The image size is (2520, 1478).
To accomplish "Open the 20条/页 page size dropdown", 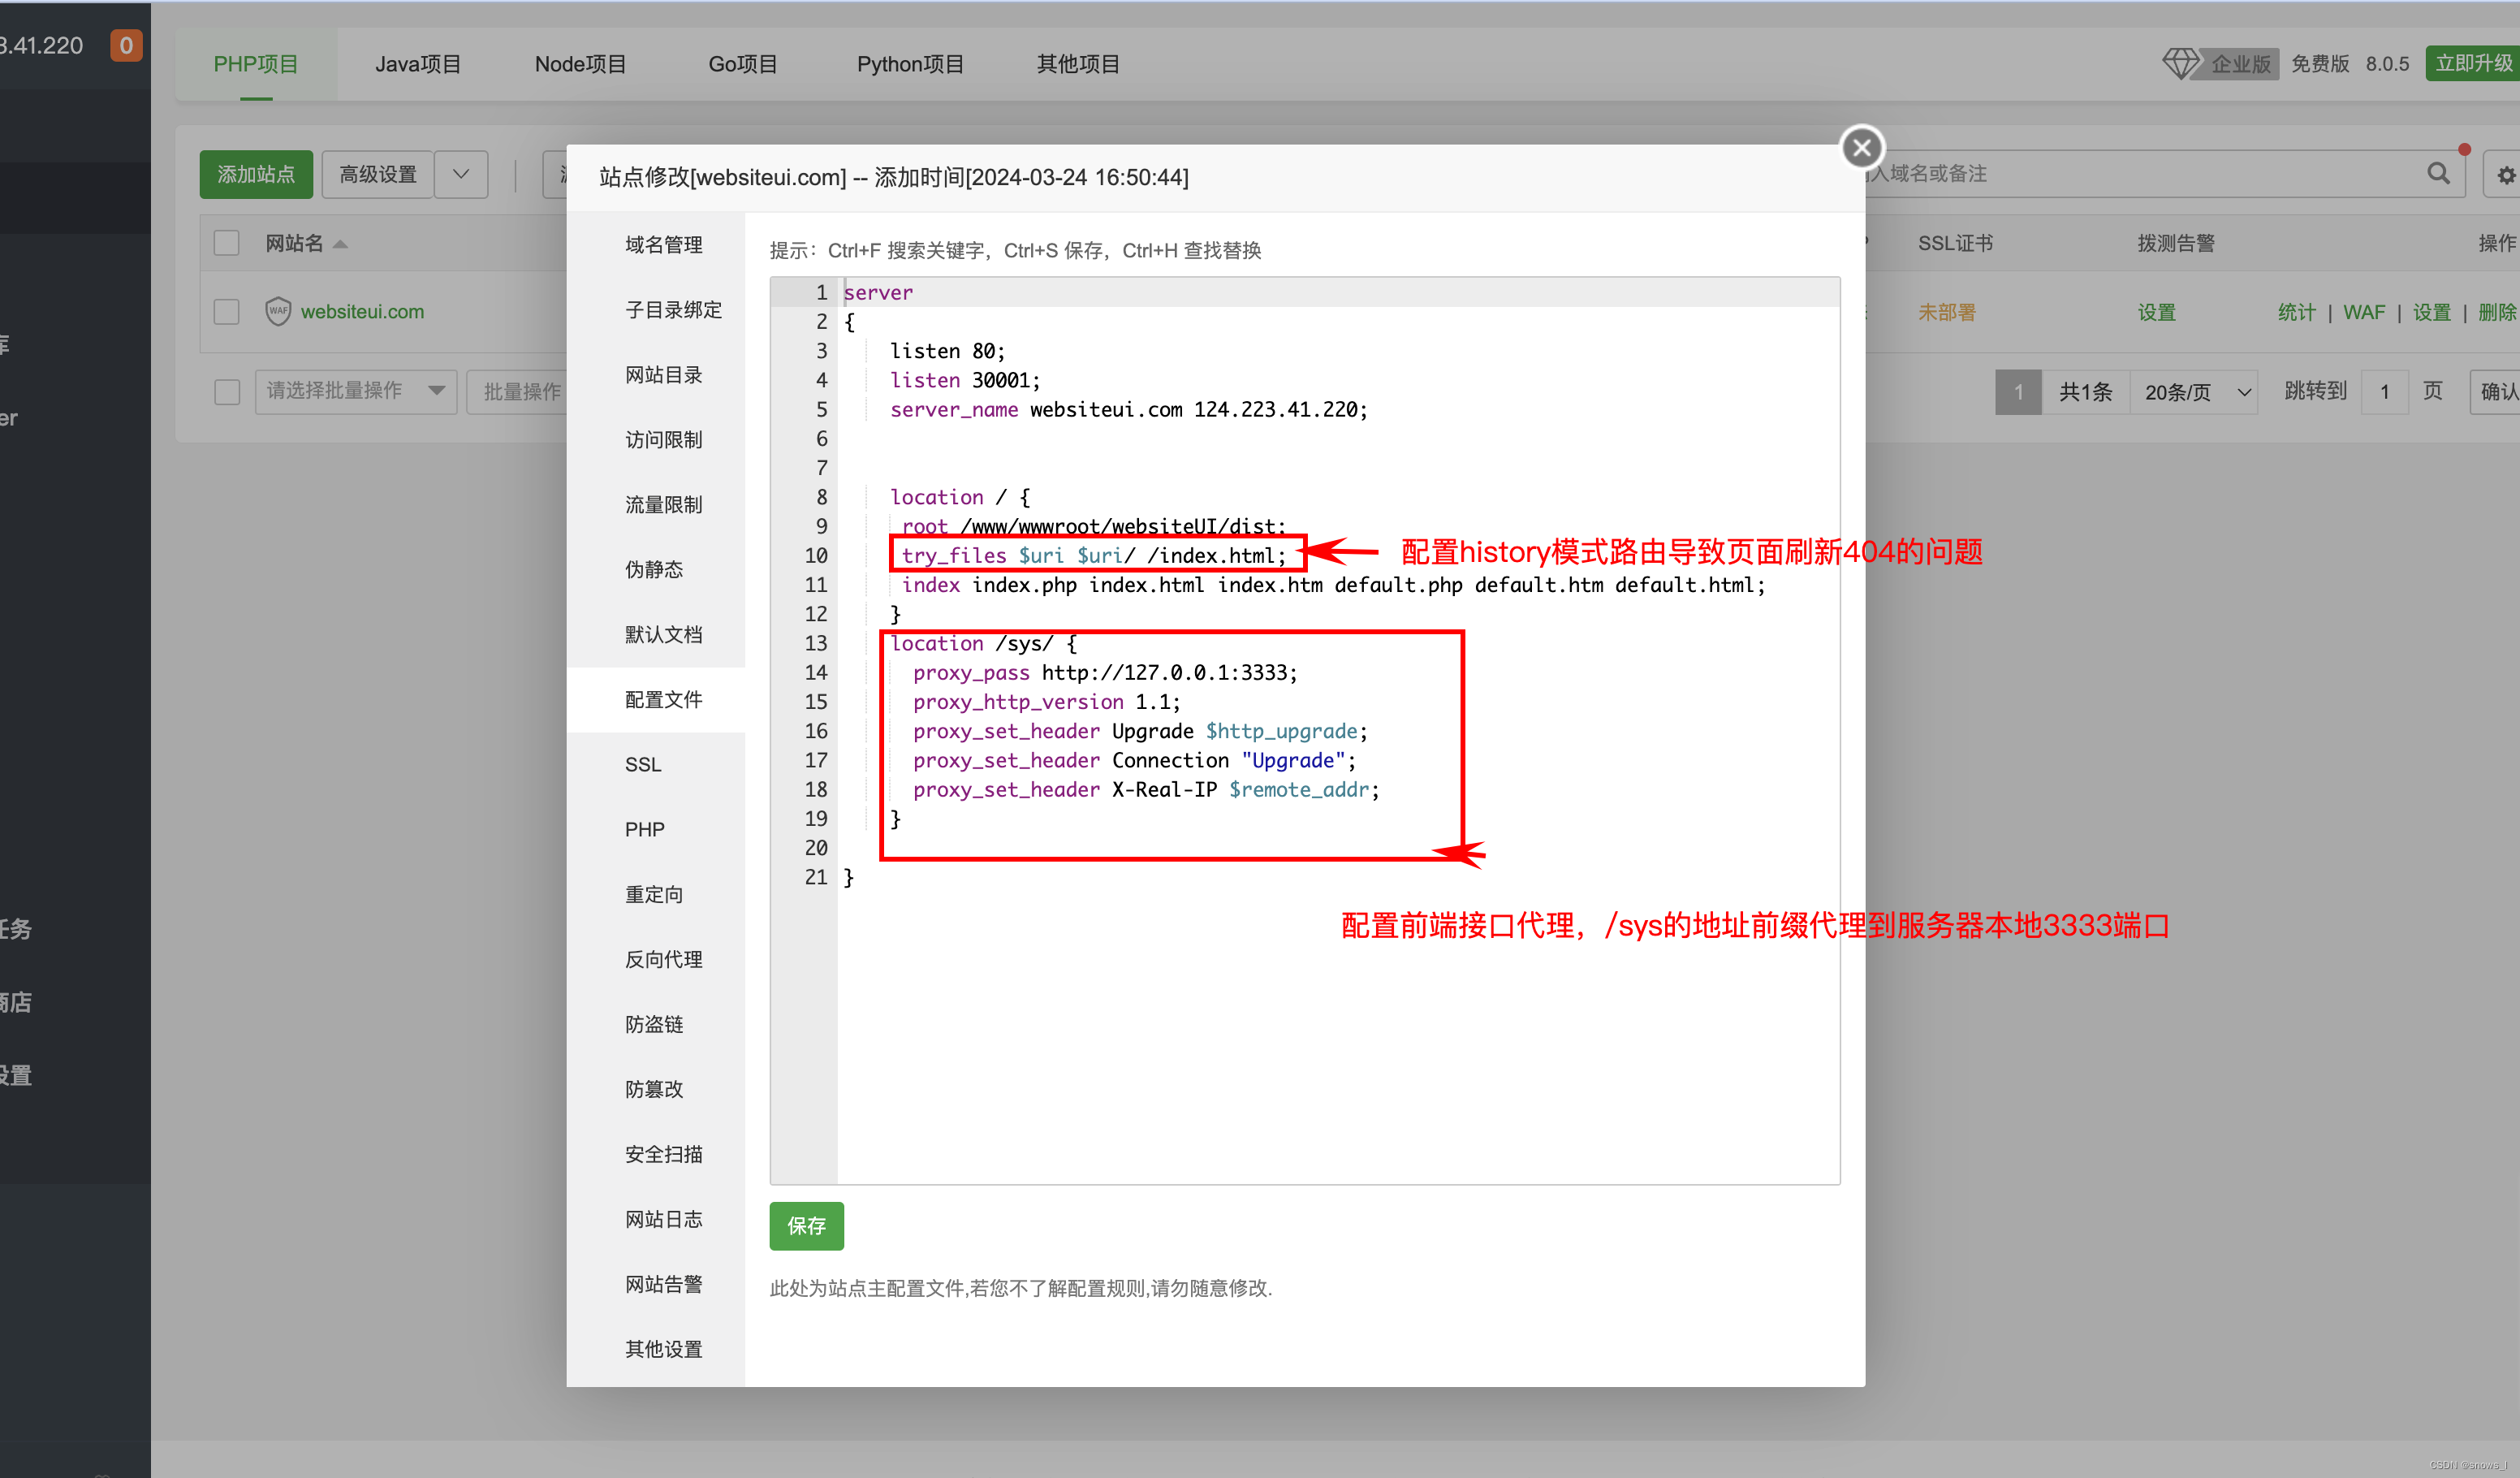I will (x=2194, y=392).
